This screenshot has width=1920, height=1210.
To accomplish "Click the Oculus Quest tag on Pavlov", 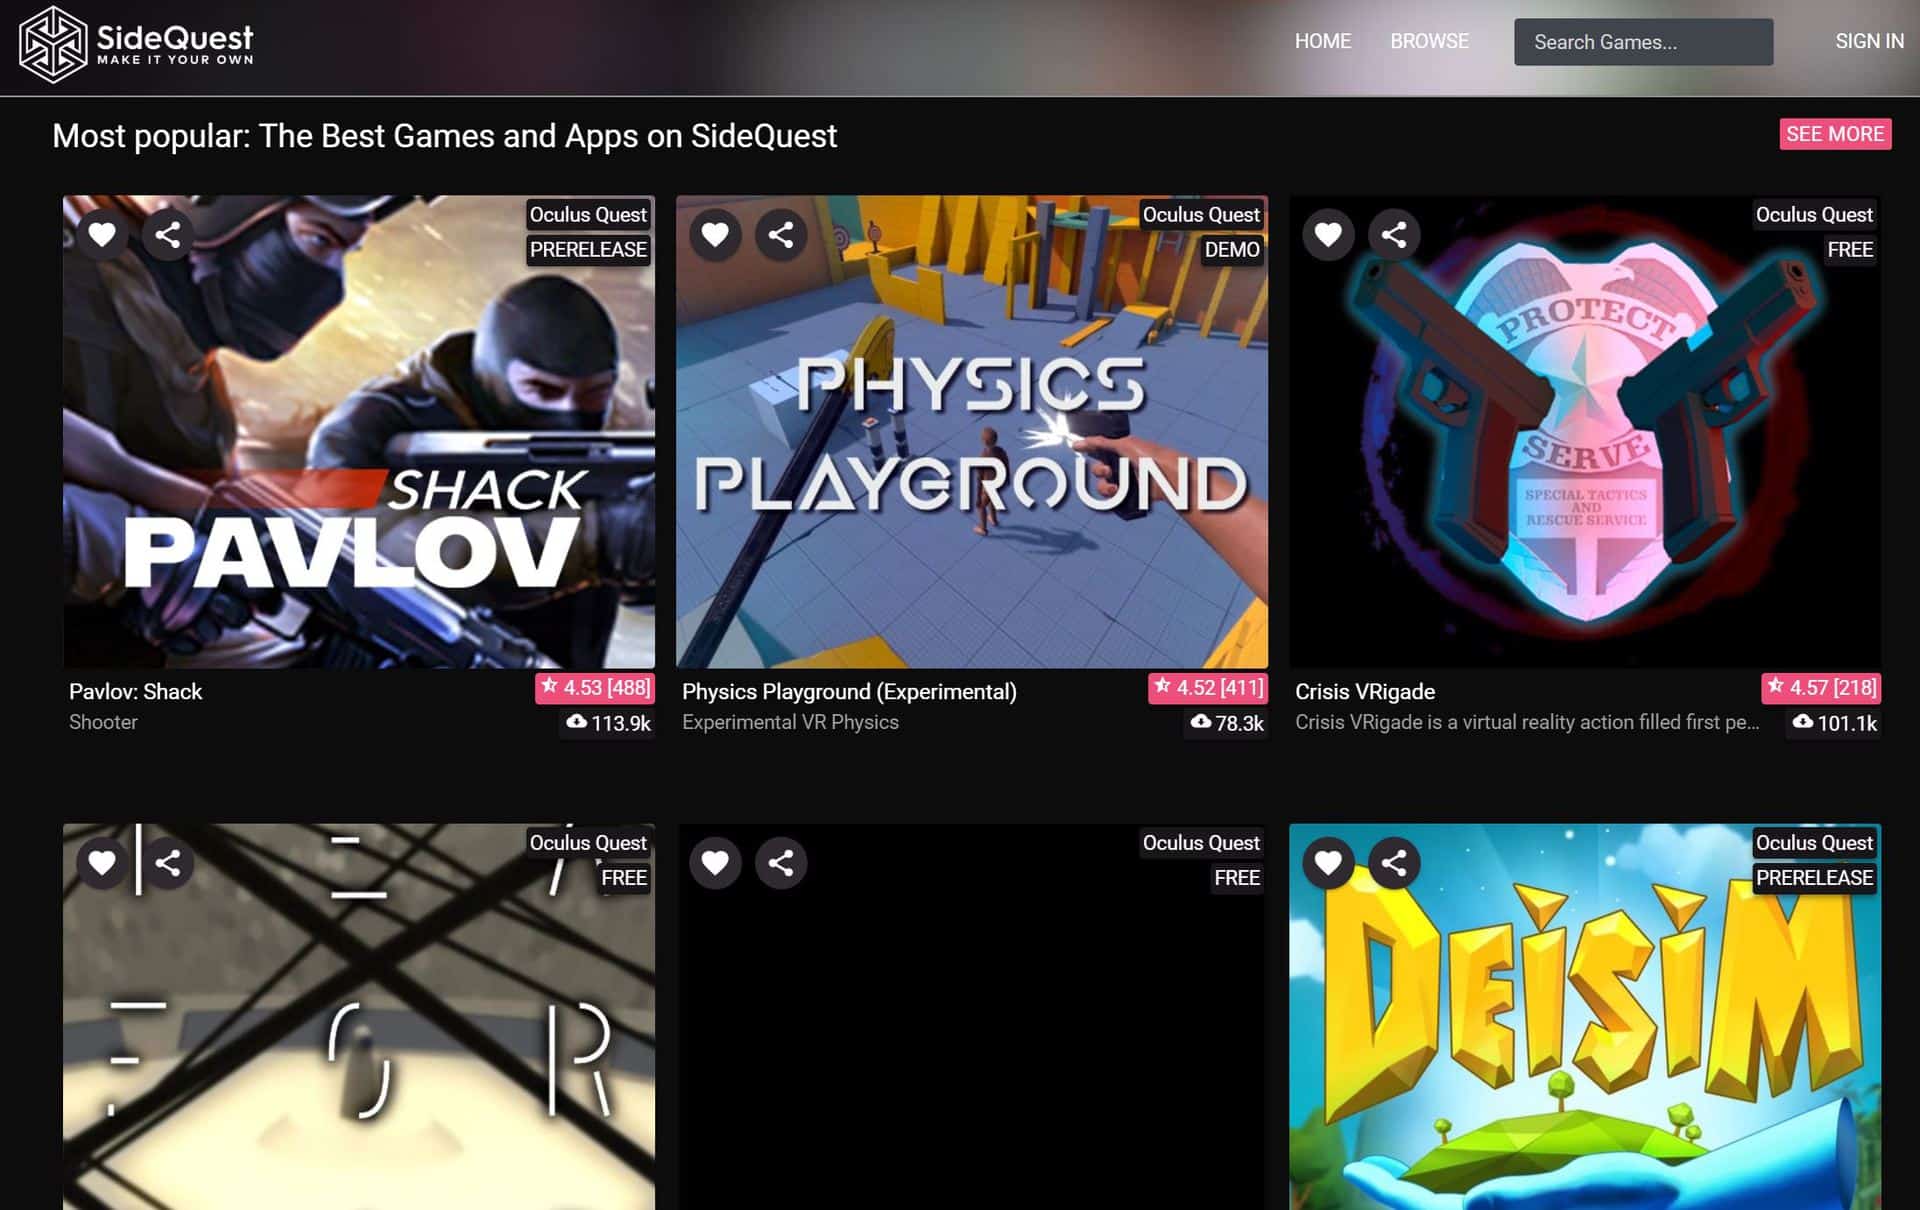I will click(x=588, y=215).
